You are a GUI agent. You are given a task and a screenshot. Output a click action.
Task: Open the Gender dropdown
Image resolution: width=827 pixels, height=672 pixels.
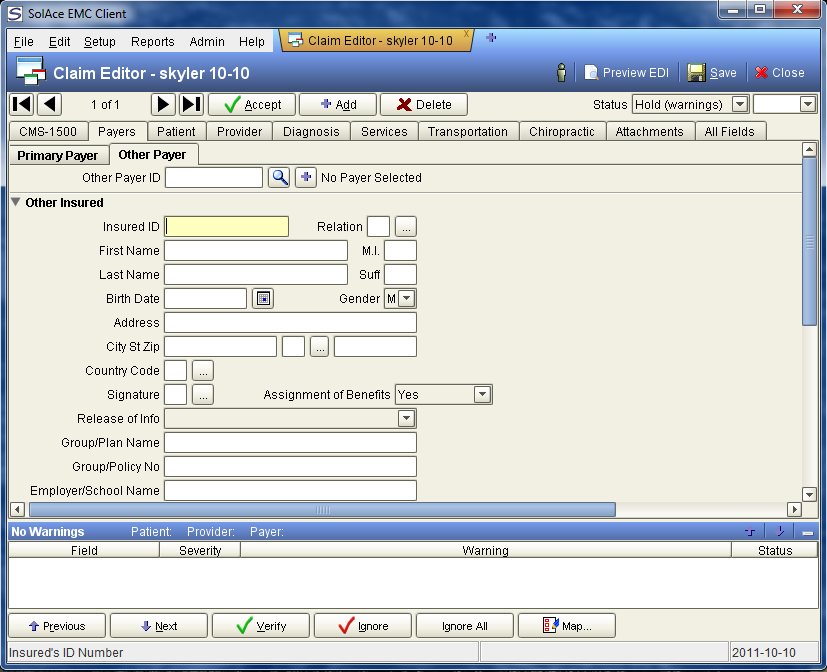tap(406, 299)
